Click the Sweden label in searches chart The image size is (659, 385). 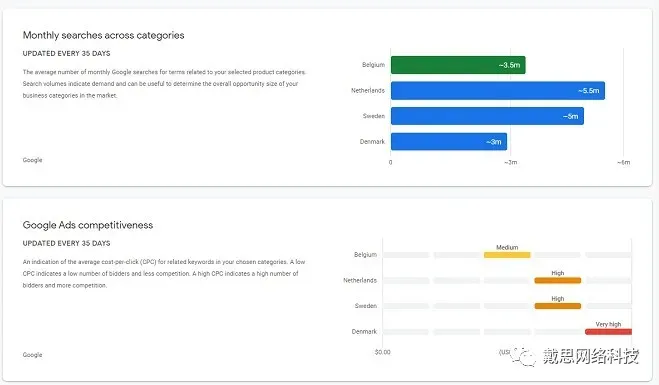pos(374,116)
